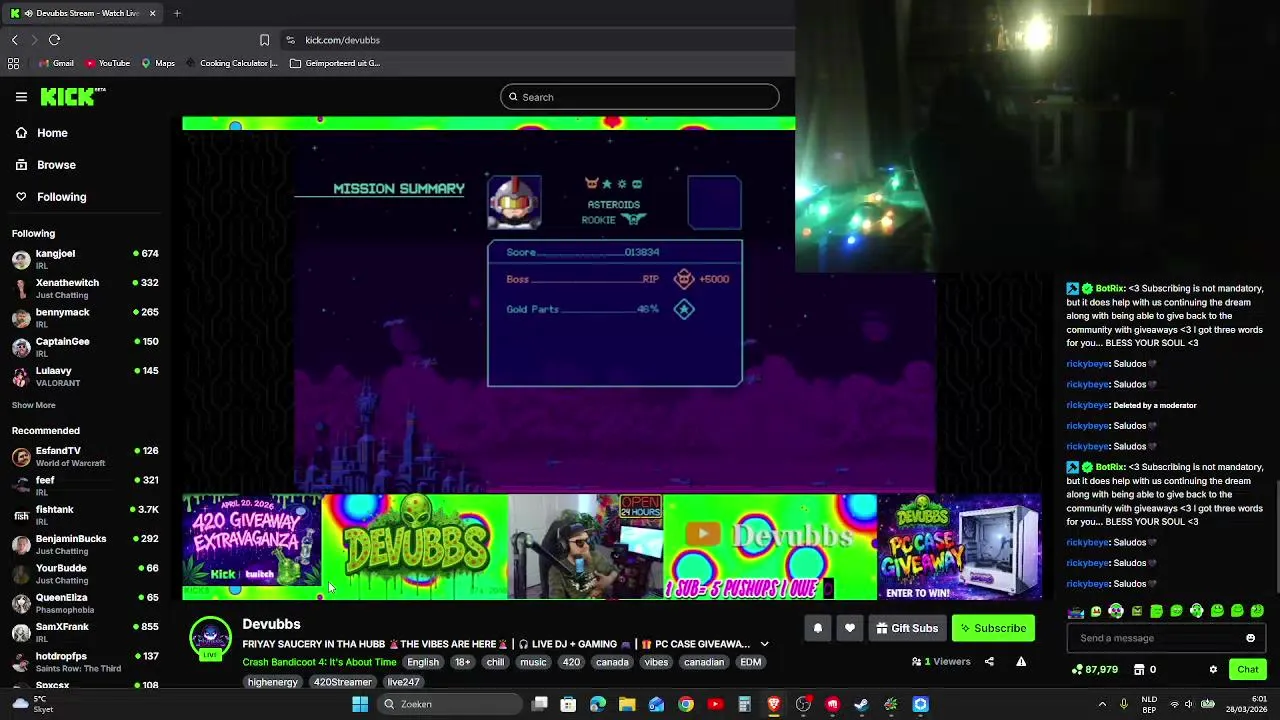Viewport: 1280px width, 720px height.
Task: Reload the page with the refresh icon
Action: (x=54, y=40)
